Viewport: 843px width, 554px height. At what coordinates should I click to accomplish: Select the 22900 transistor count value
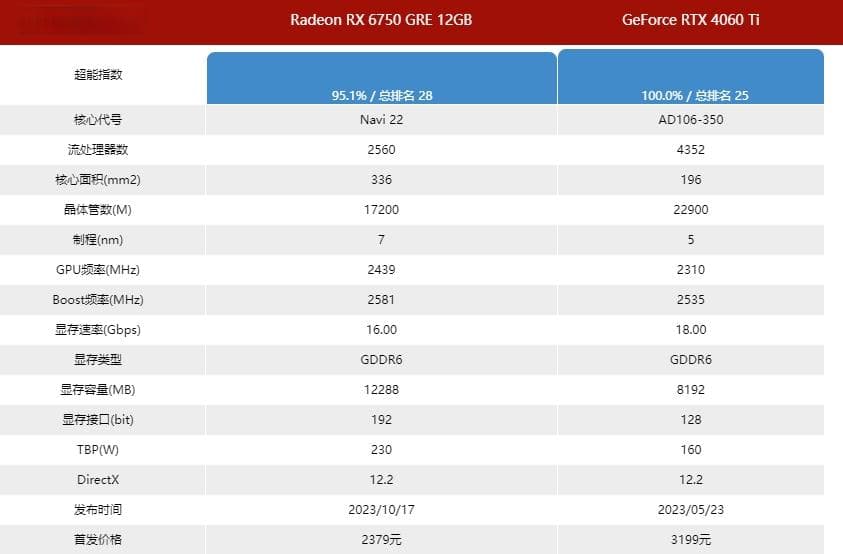coord(691,210)
